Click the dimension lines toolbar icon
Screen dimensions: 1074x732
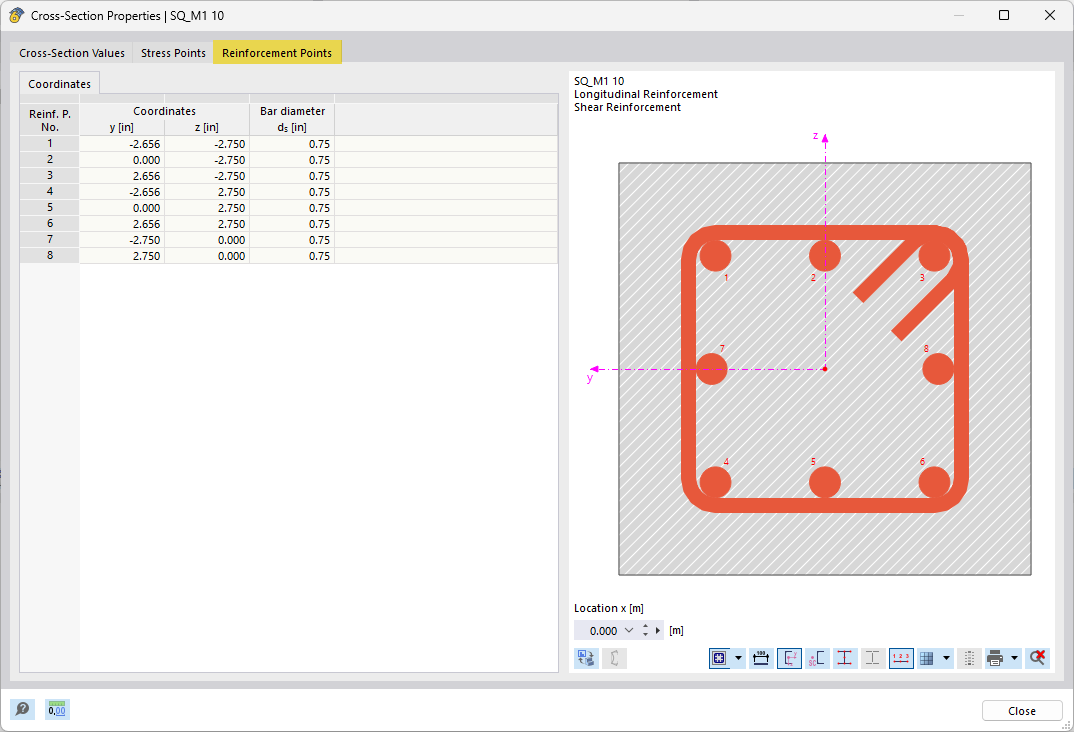click(x=760, y=658)
